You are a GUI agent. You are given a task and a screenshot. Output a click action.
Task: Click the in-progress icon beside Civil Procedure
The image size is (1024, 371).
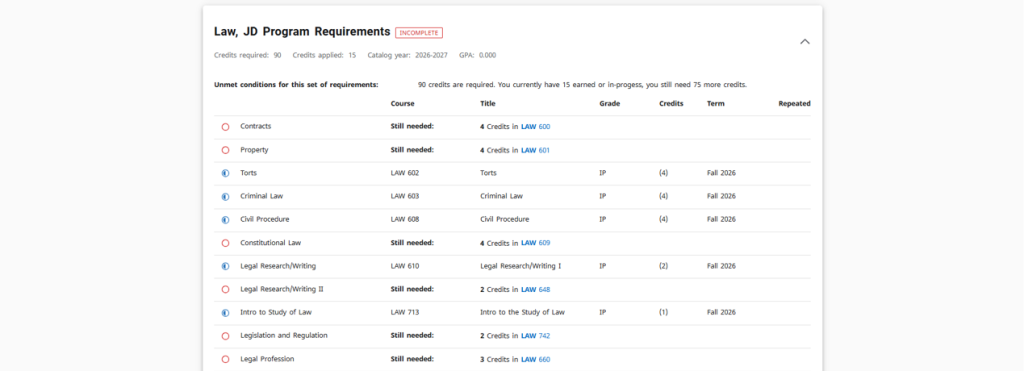tap(225, 219)
